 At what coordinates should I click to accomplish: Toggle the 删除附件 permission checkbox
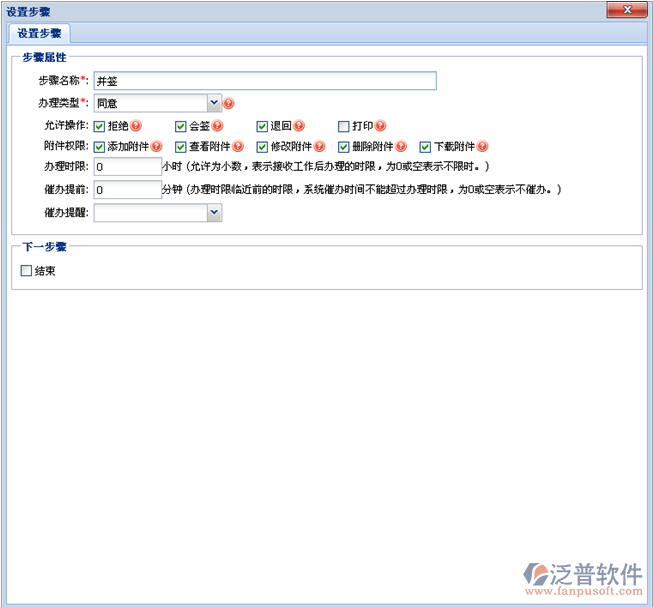click(343, 146)
